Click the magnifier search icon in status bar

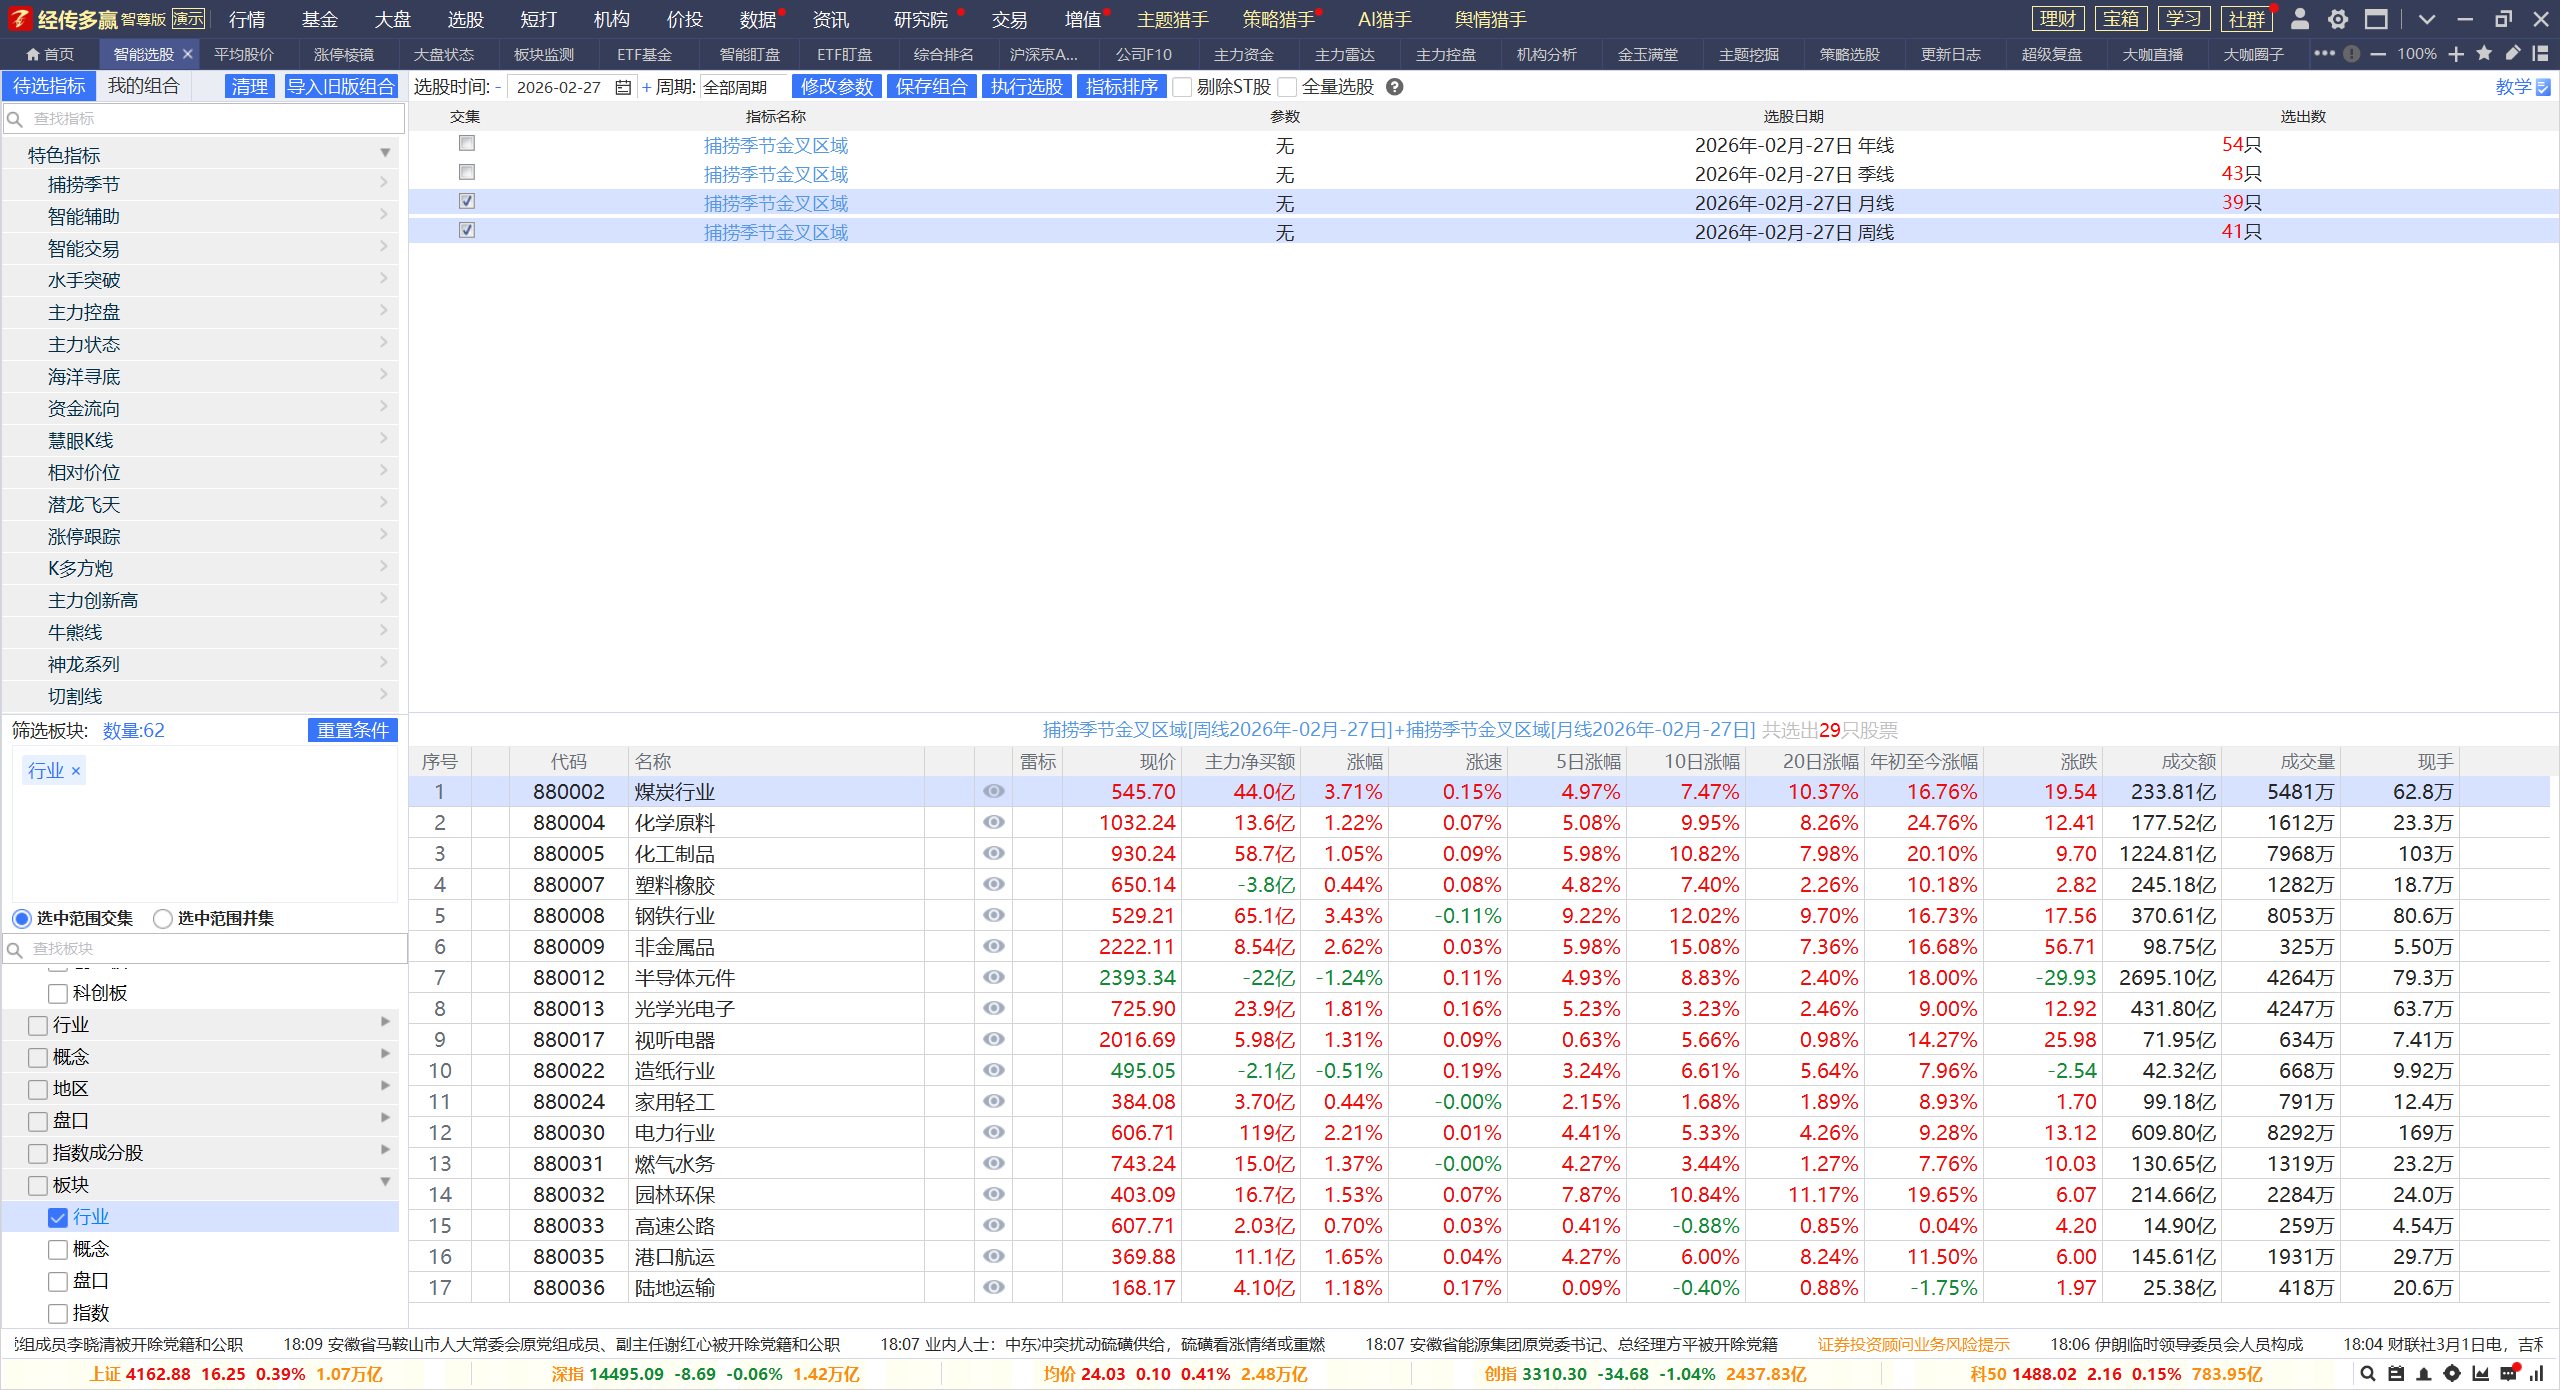(x=2367, y=1374)
